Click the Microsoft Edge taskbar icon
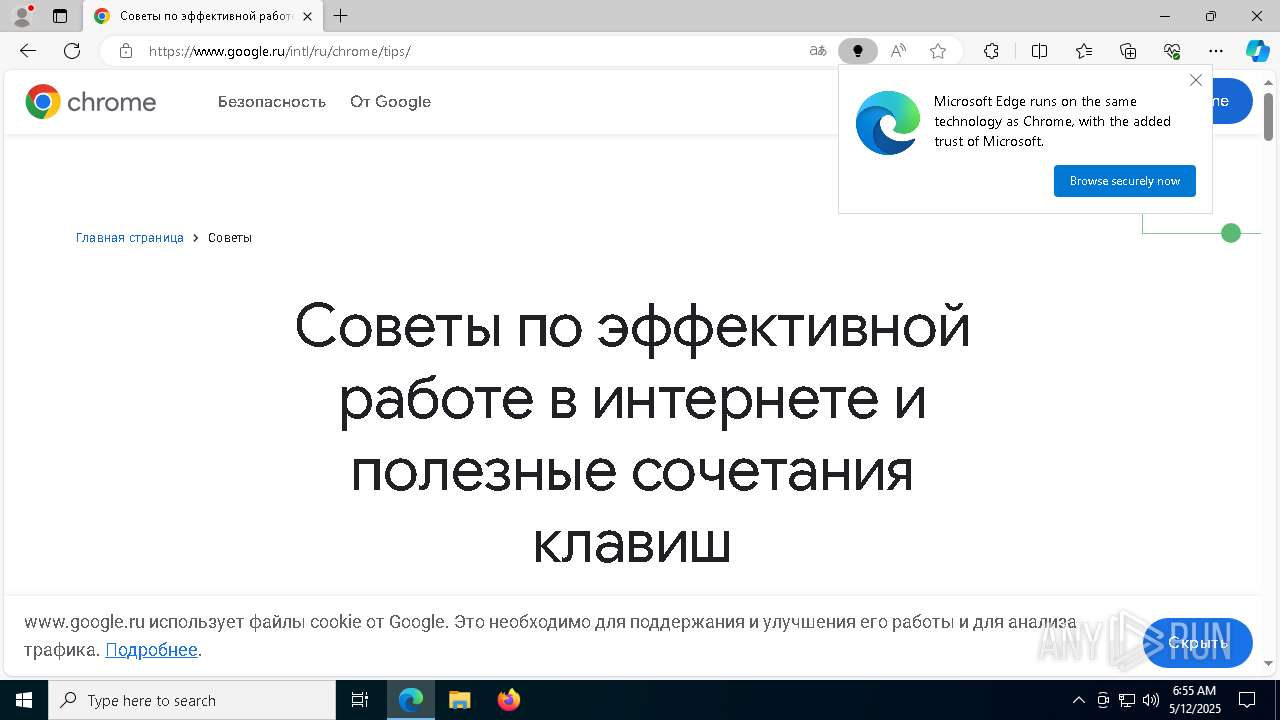The height and width of the screenshot is (720, 1280). click(411, 700)
